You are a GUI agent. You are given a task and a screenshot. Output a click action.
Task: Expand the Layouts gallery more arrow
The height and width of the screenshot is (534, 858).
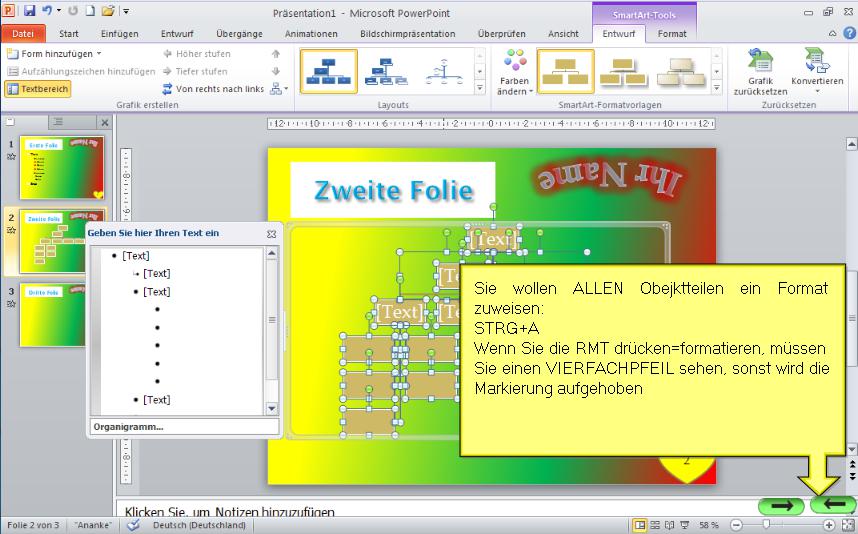480,90
